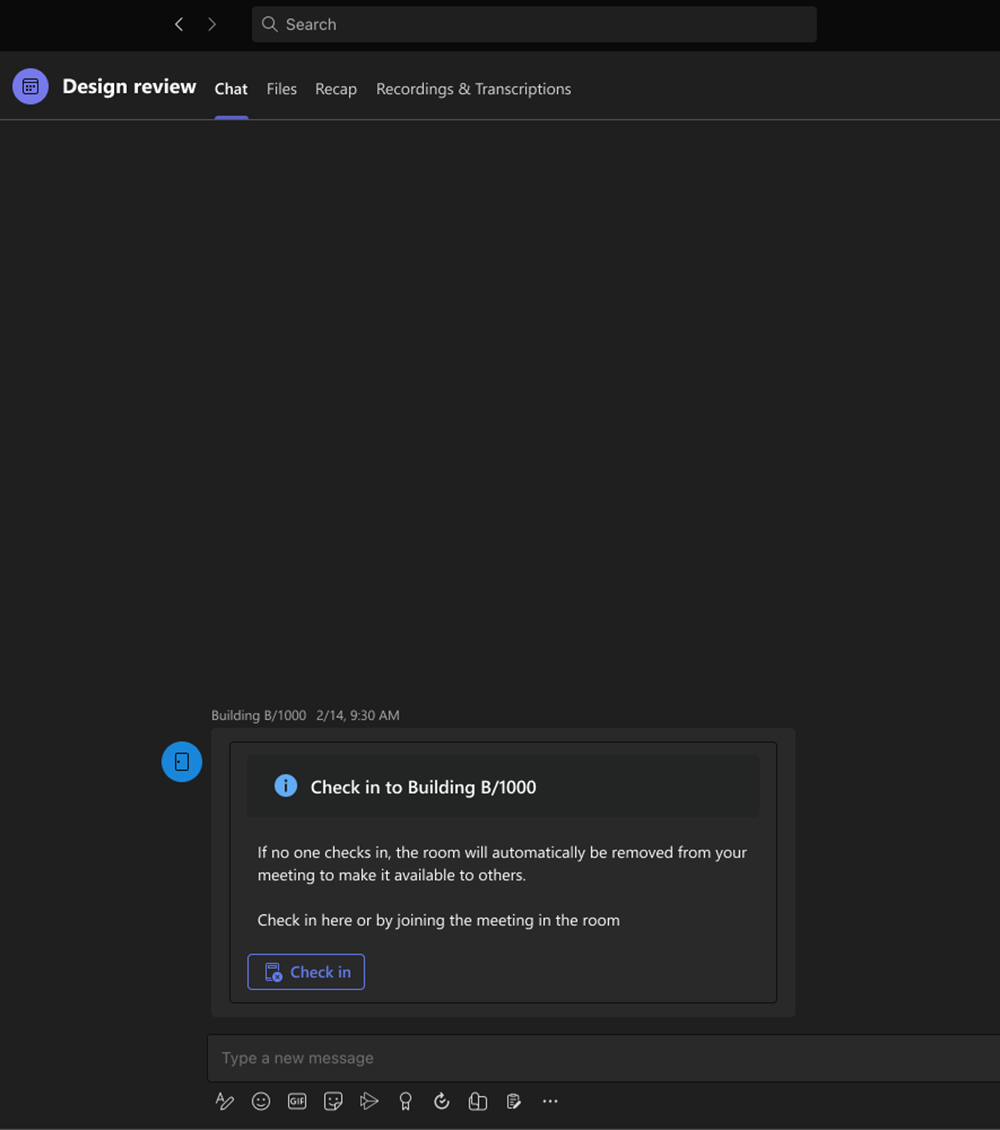
Task: Click the Design review meeting title
Action: 129,86
